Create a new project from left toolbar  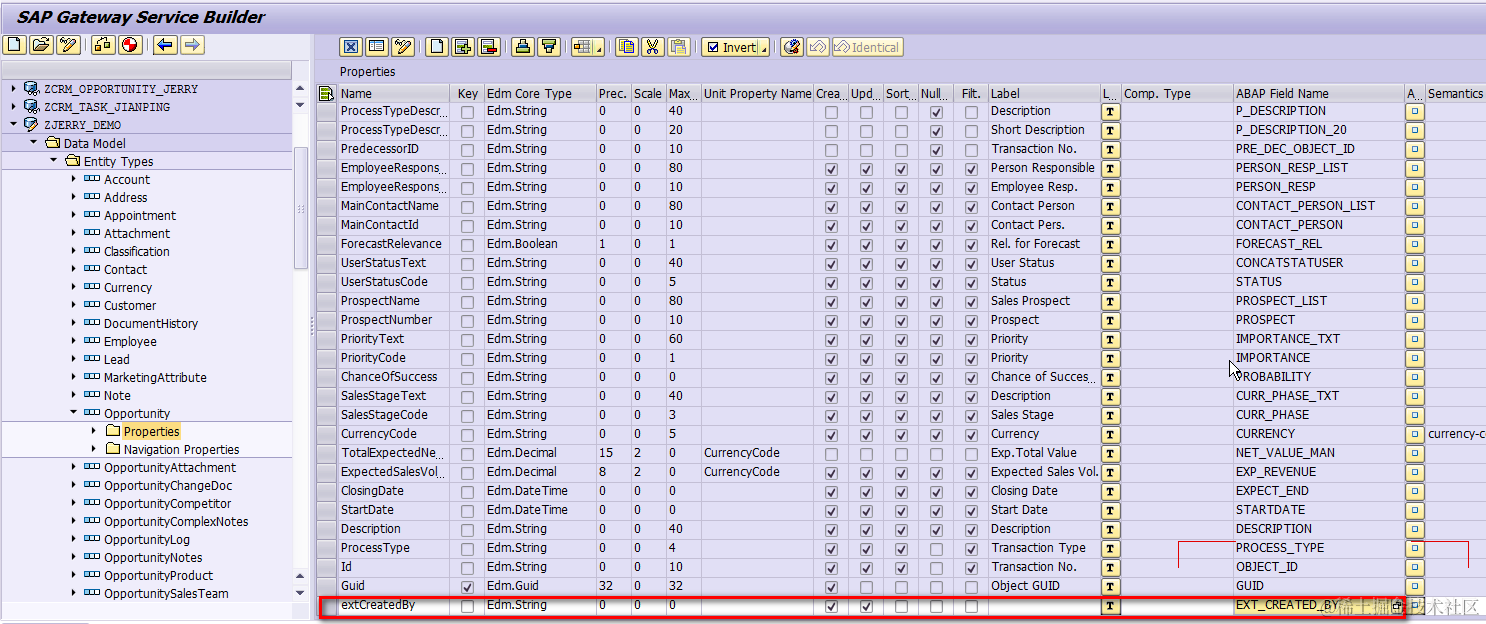(x=14, y=45)
